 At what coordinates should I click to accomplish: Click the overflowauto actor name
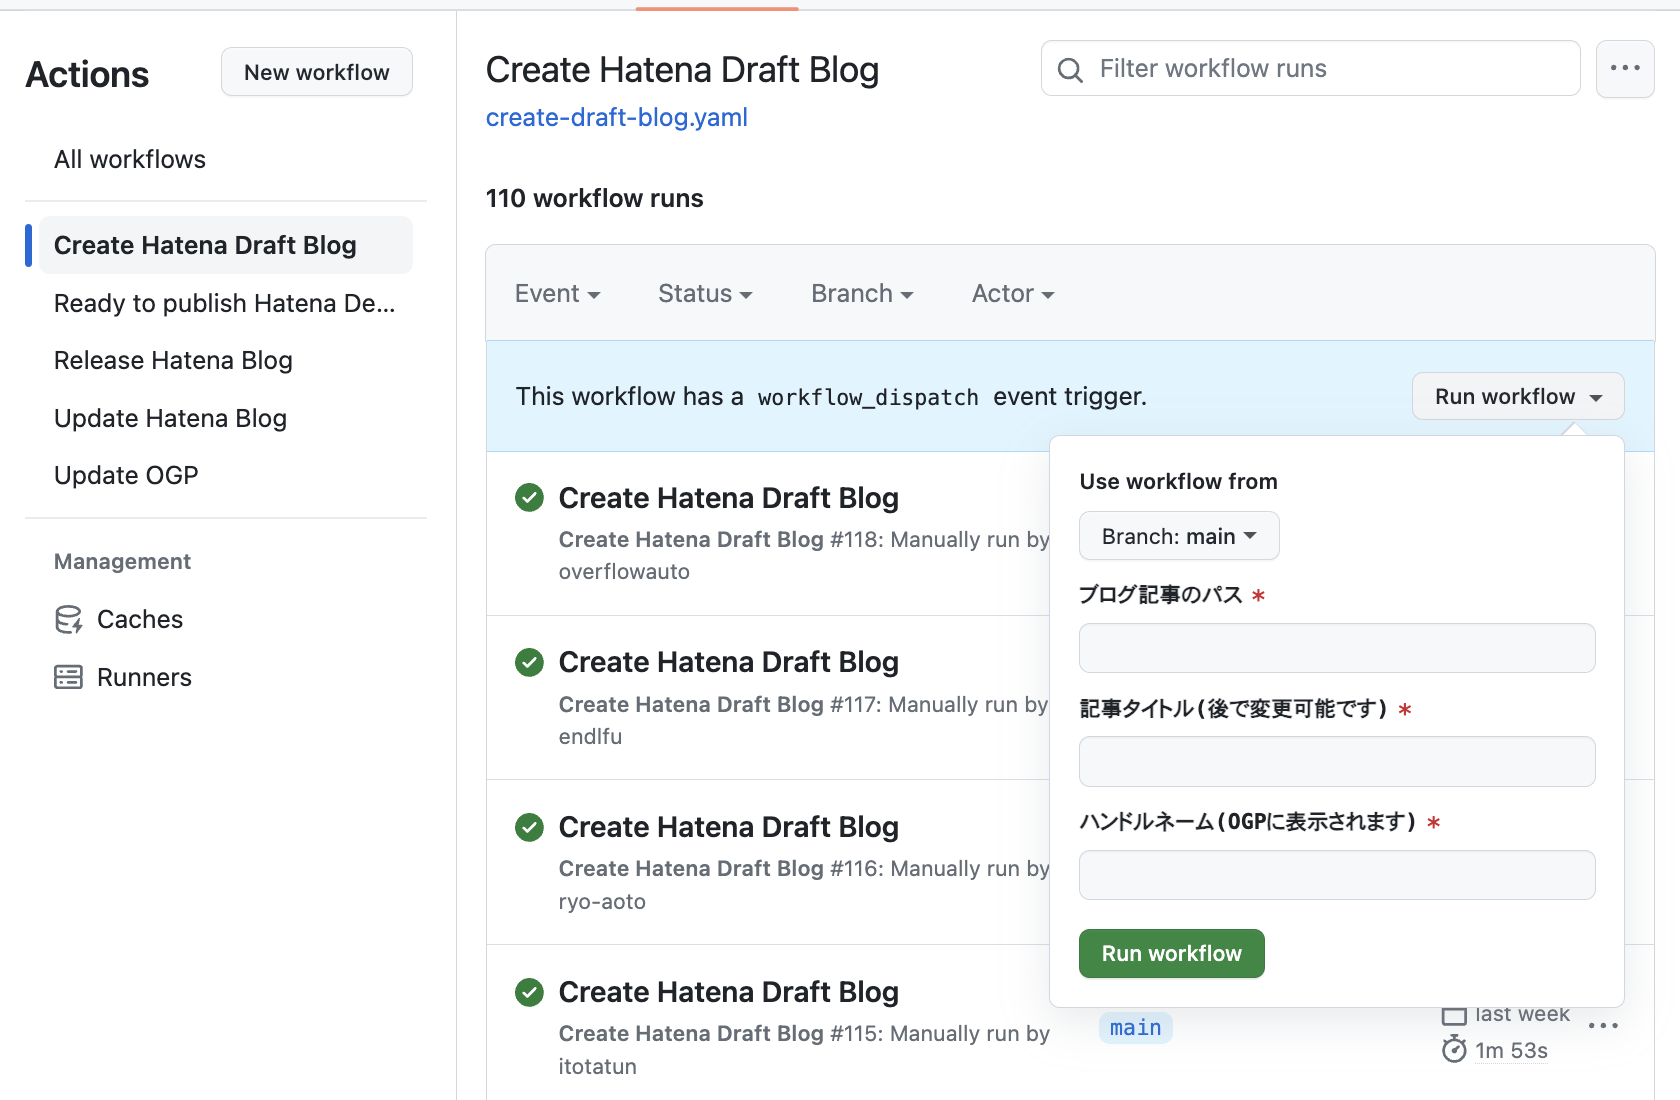click(x=624, y=572)
